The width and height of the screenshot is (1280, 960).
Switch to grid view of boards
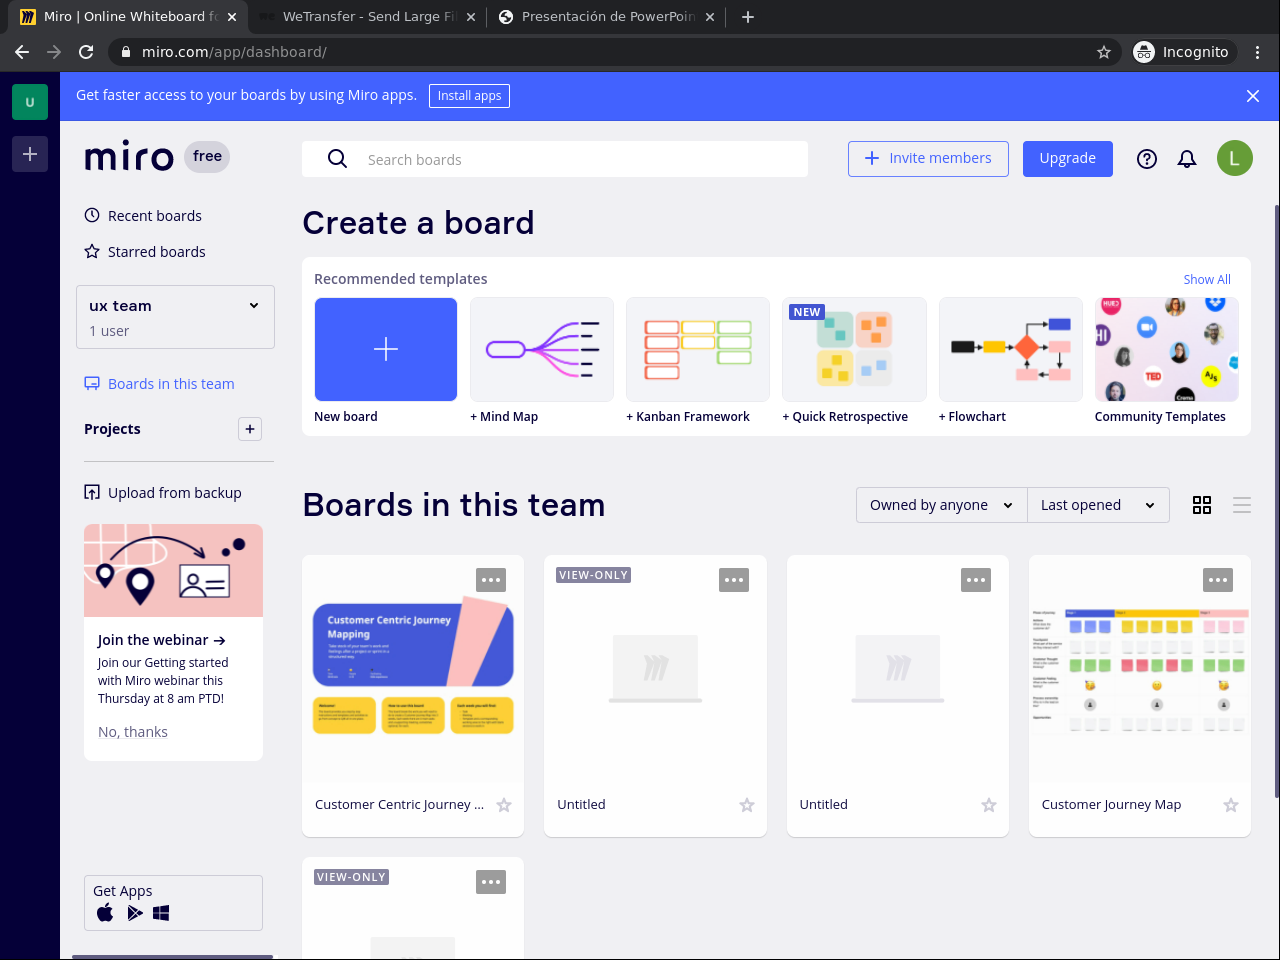[1202, 505]
